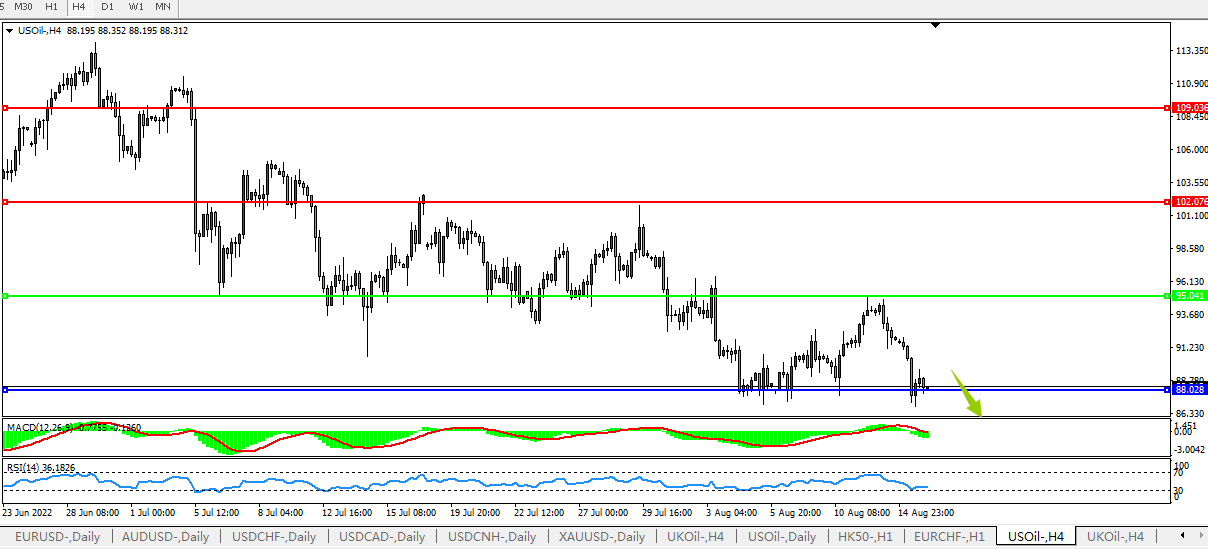Open the XAUUSD-,Daily chart tab
Viewport: 1208px width, 549px height.
[x=602, y=537]
